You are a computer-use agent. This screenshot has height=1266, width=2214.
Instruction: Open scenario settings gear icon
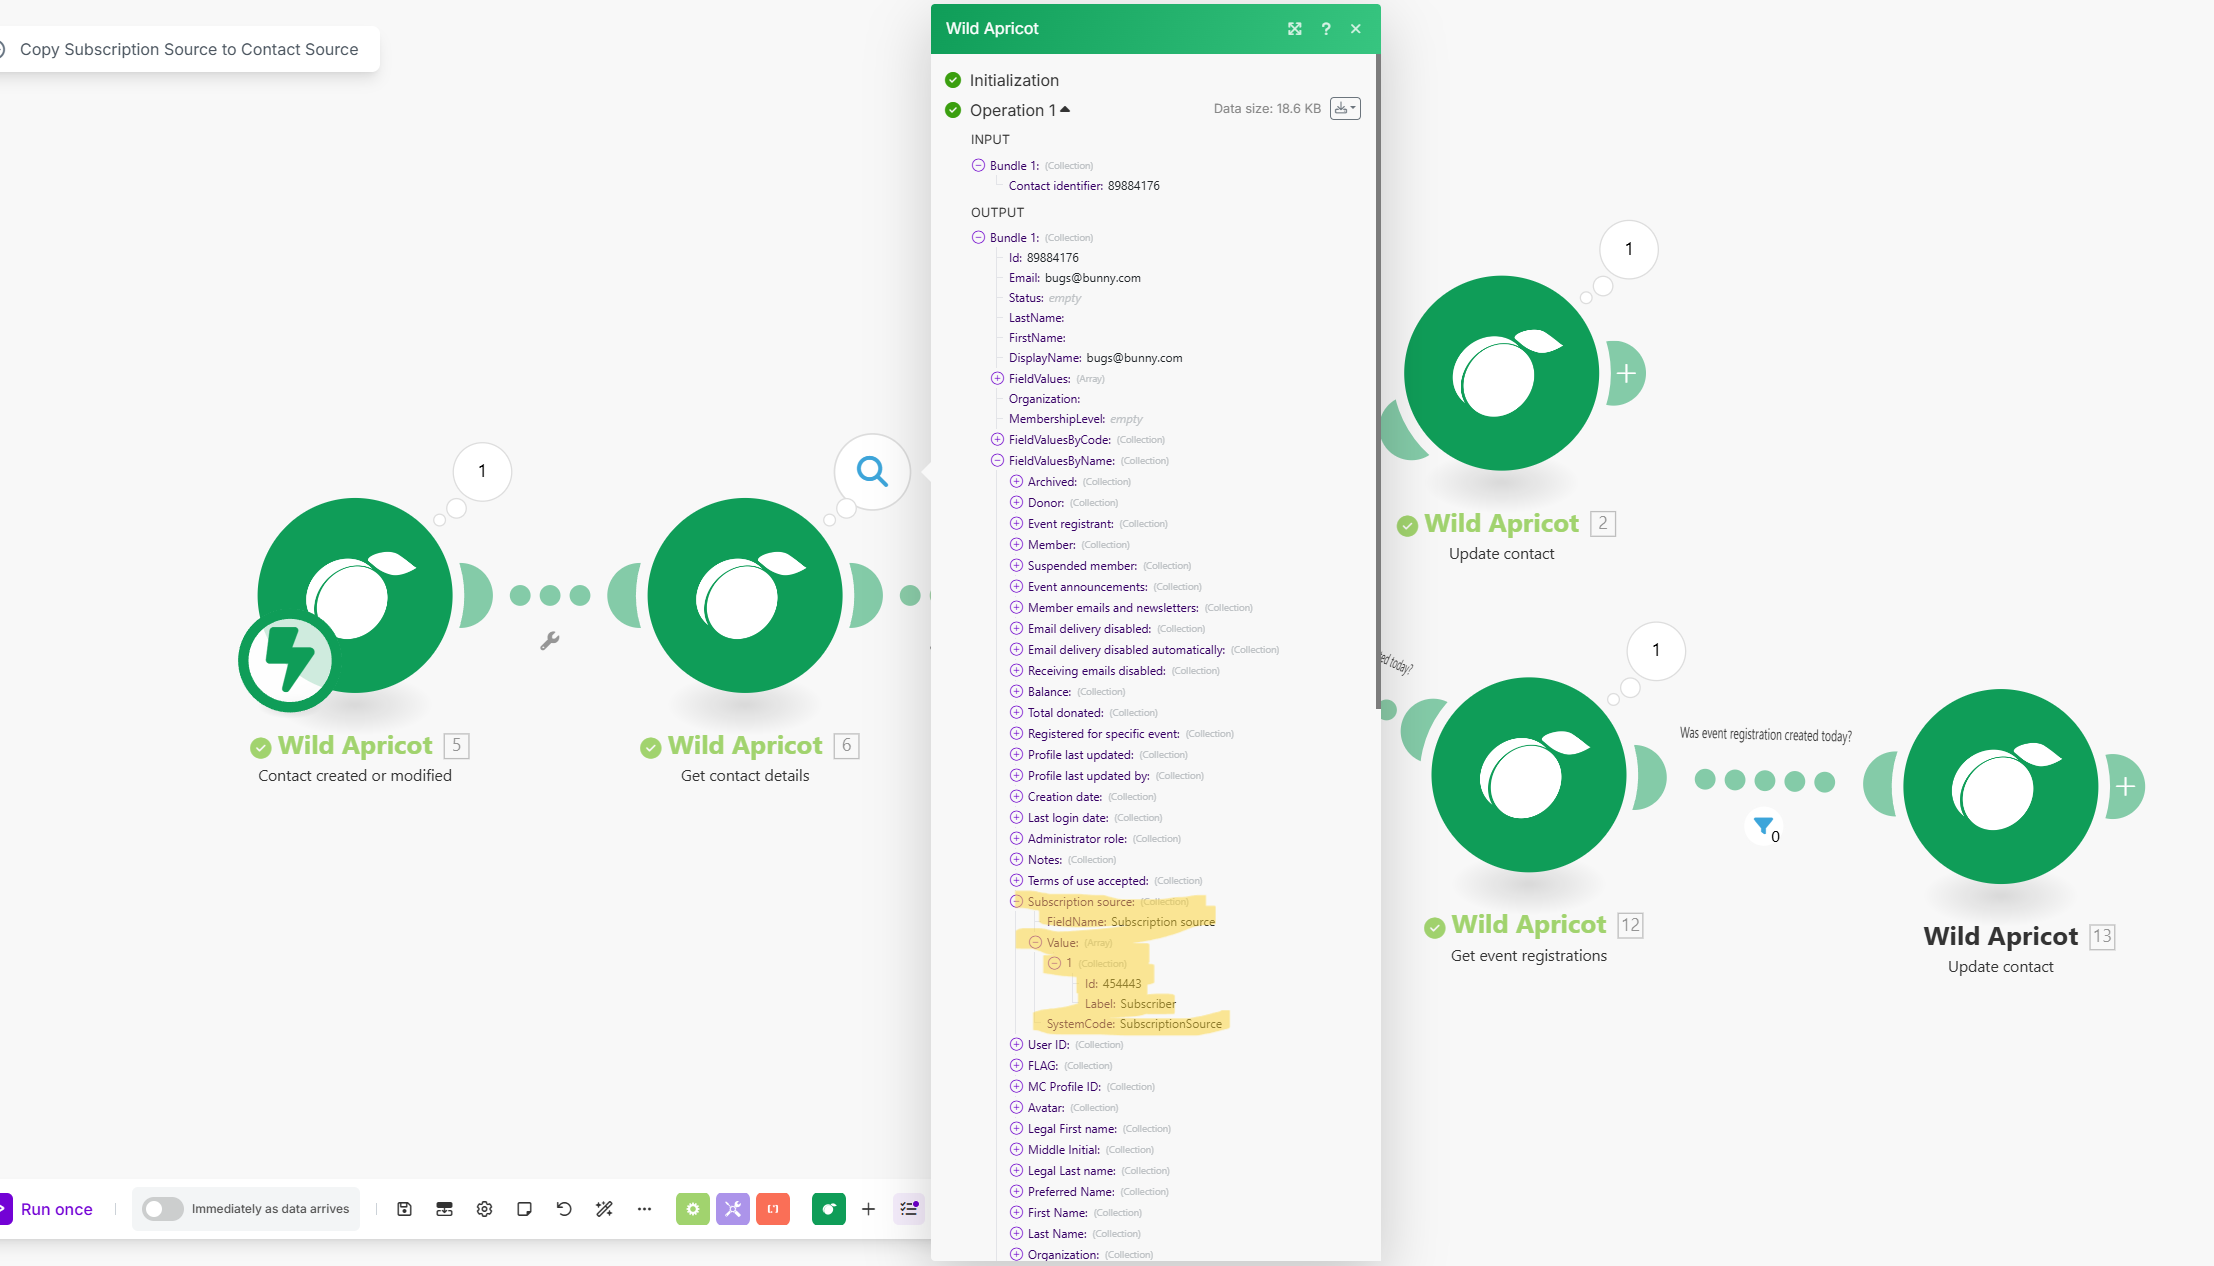(484, 1209)
